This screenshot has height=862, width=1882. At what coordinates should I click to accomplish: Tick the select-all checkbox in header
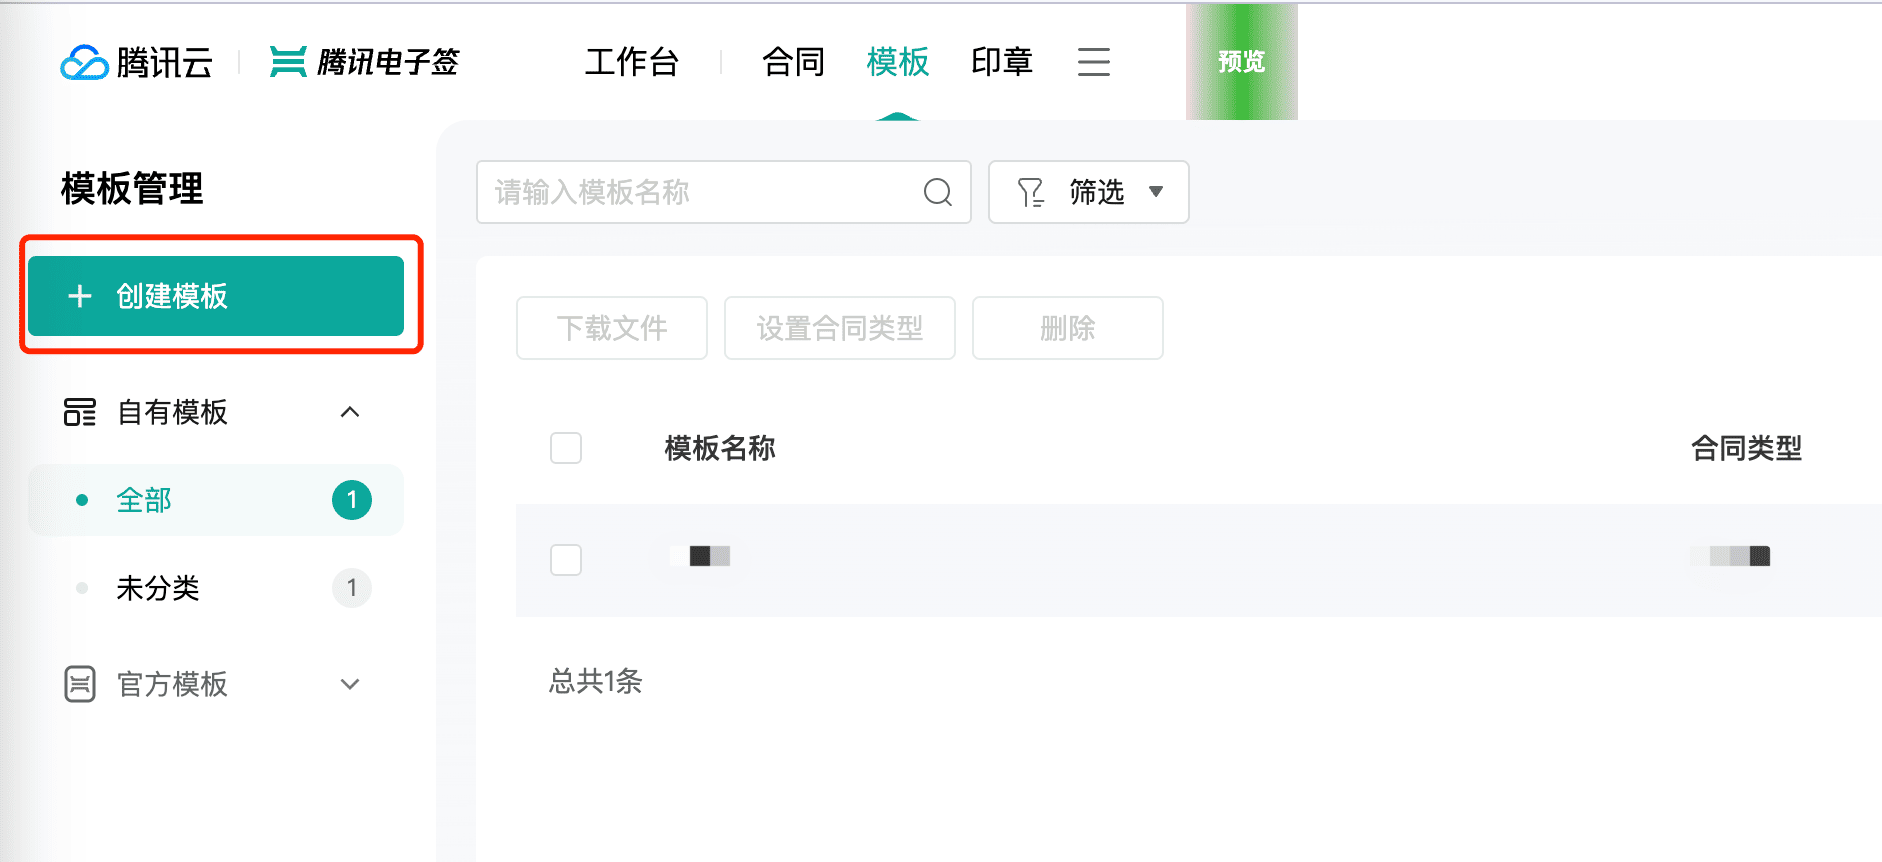click(x=566, y=448)
